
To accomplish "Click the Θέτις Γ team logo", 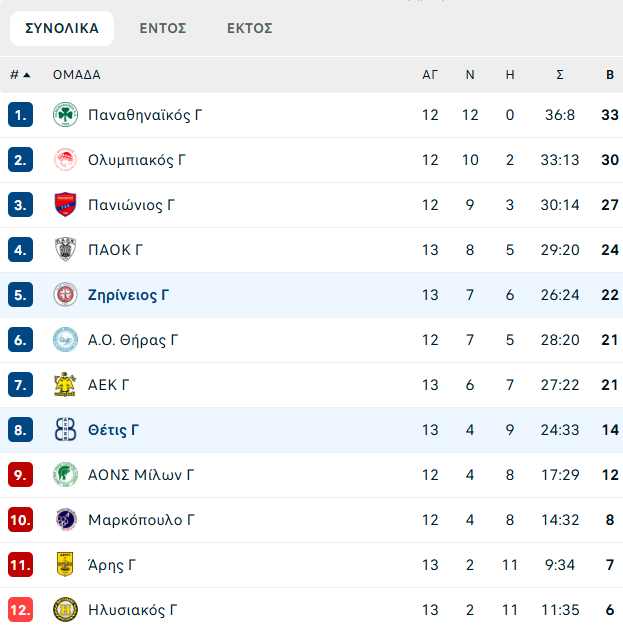I will pos(65,430).
